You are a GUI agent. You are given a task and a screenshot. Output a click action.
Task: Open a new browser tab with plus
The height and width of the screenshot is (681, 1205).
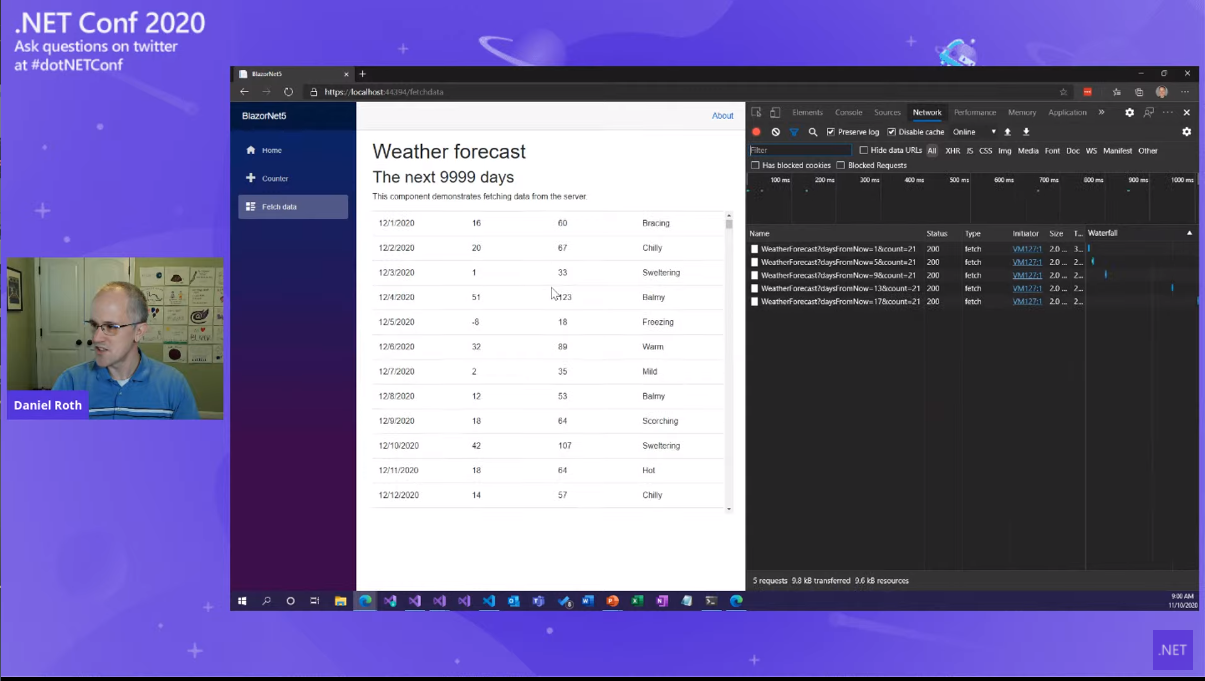362,74
